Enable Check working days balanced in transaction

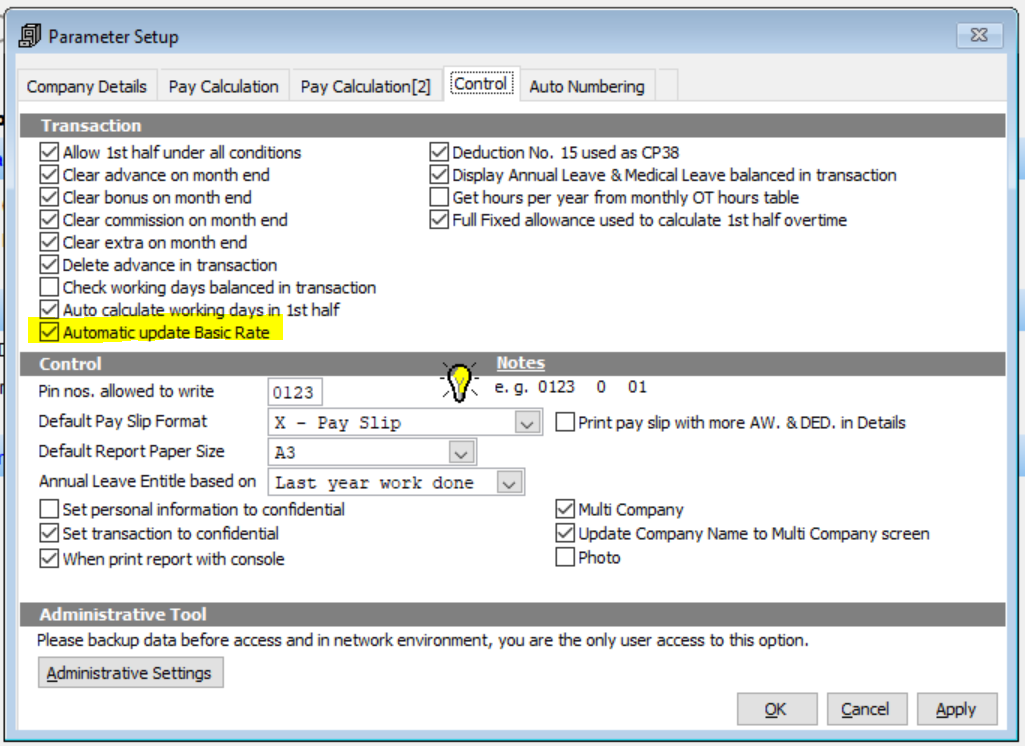tap(48, 287)
